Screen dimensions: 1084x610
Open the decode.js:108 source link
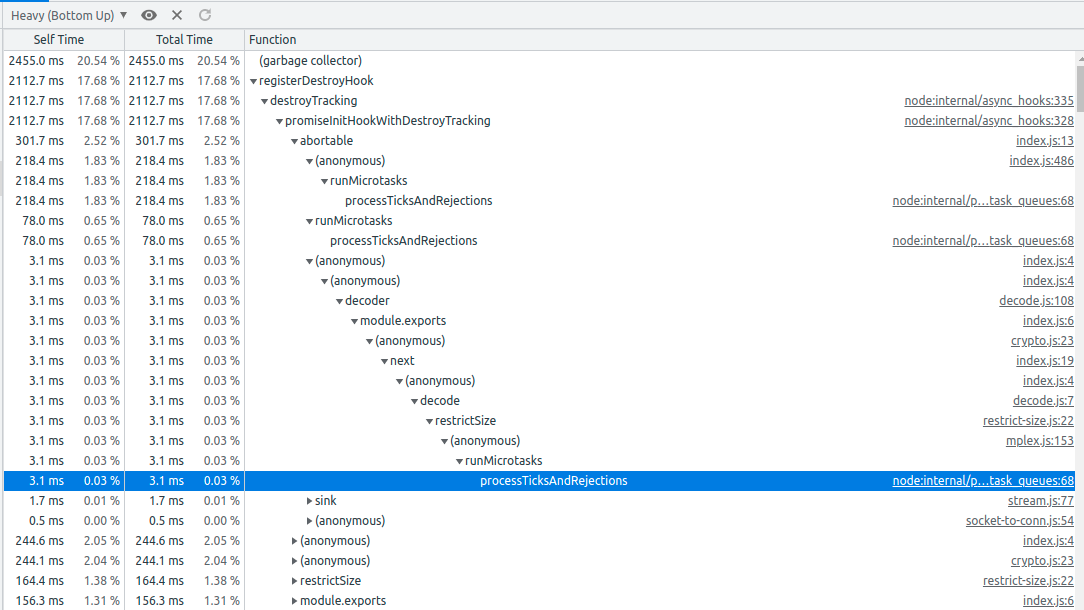coord(1036,301)
